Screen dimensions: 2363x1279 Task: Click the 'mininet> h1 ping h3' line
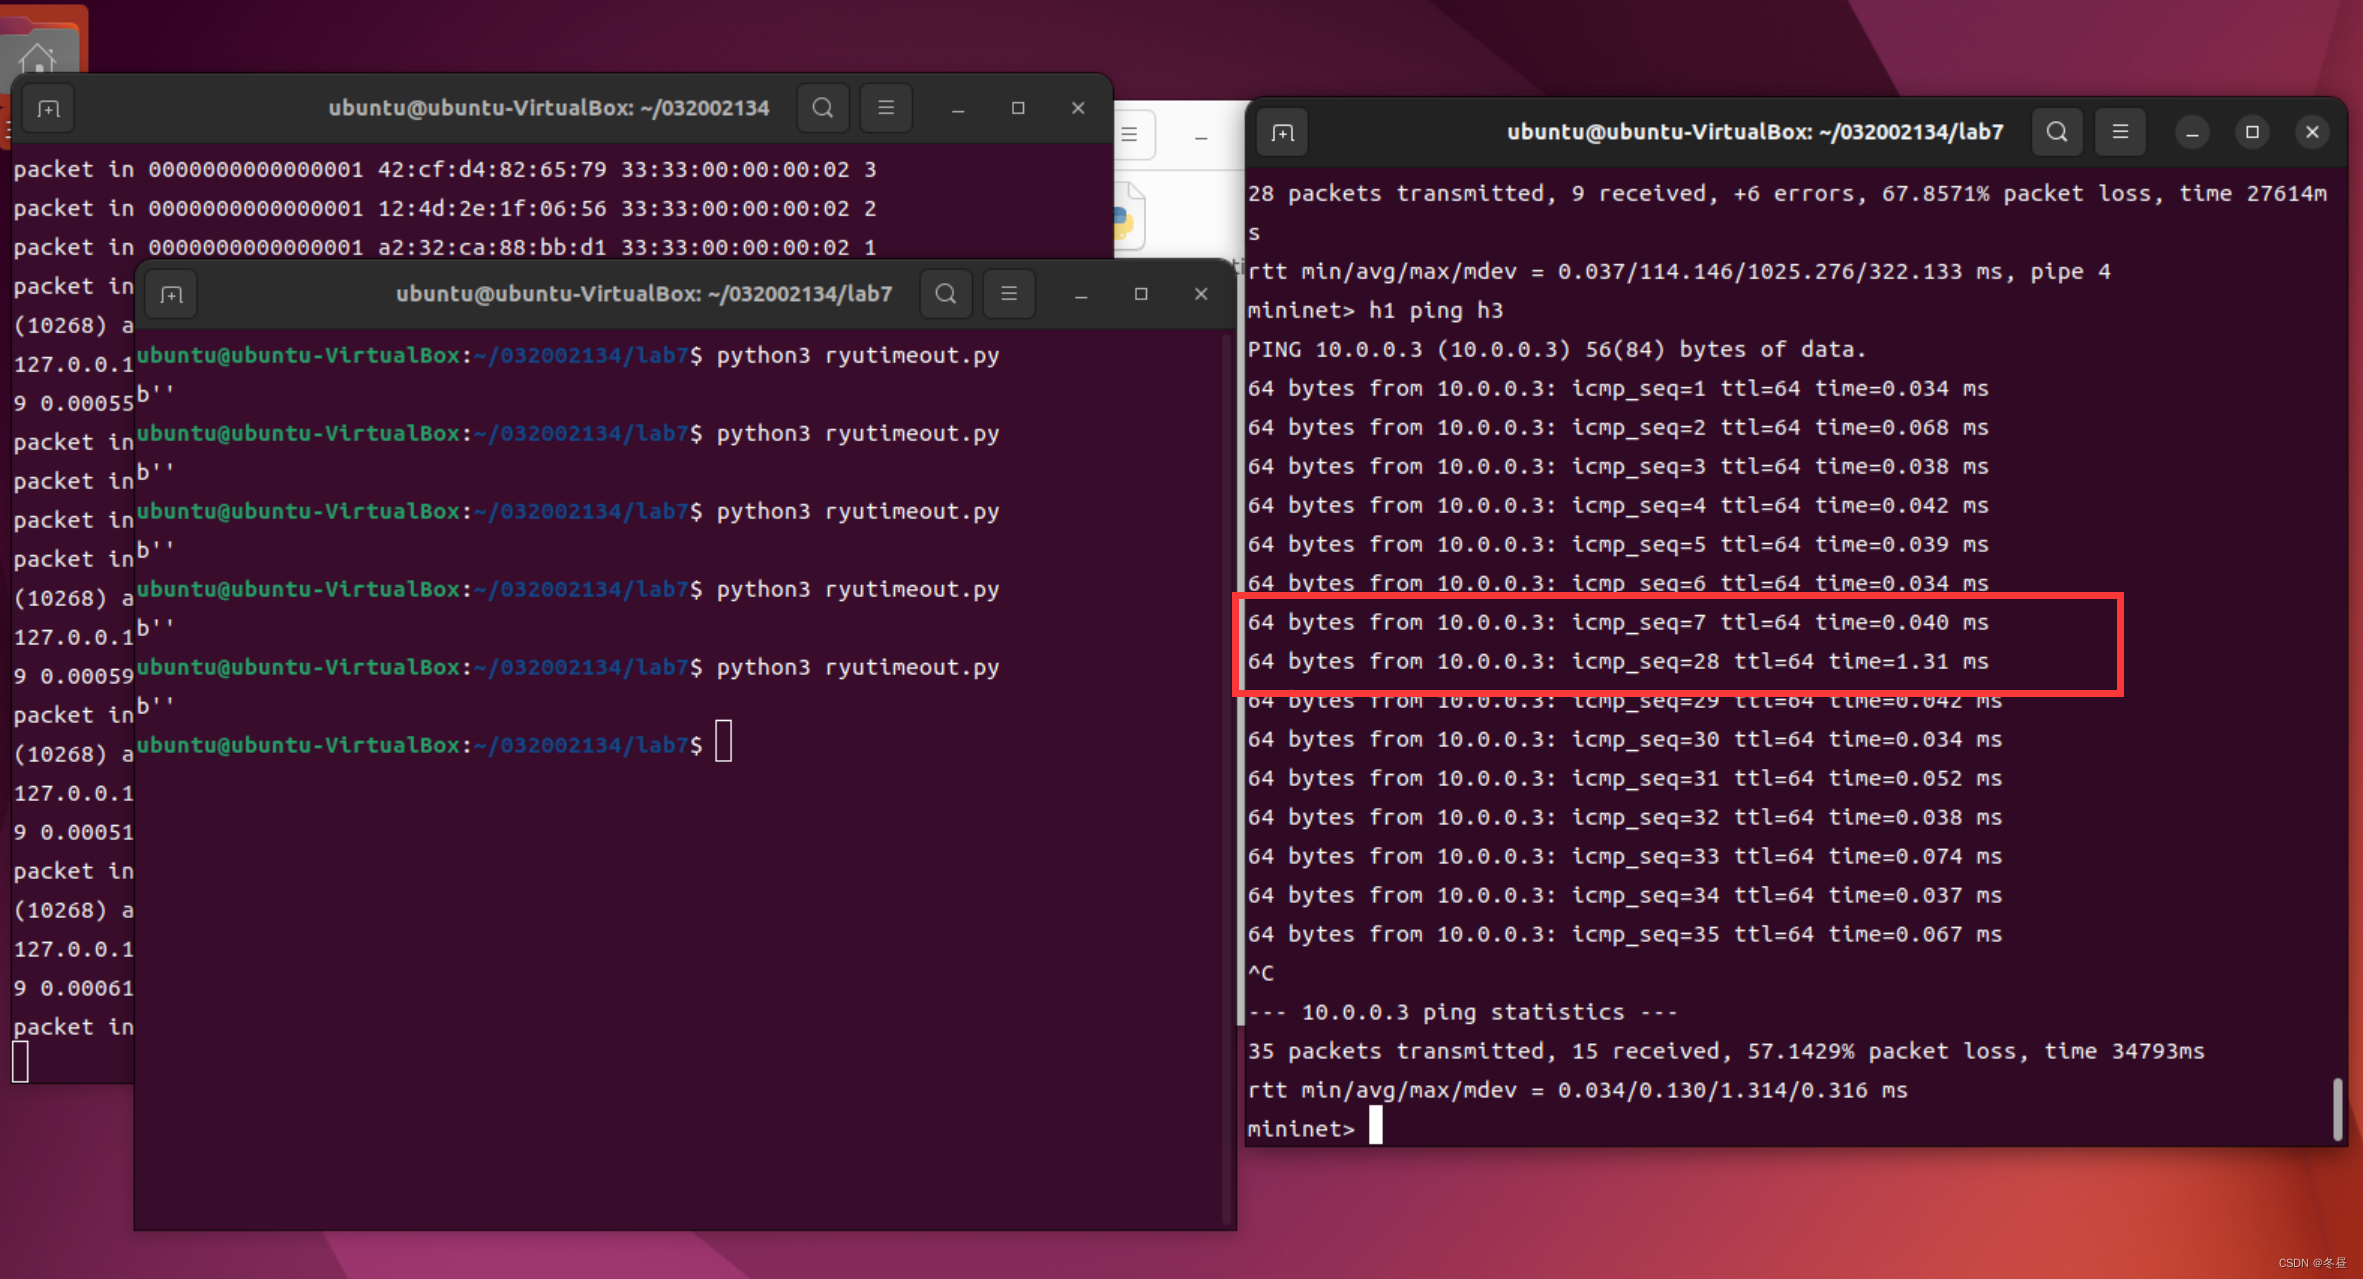1375,311
